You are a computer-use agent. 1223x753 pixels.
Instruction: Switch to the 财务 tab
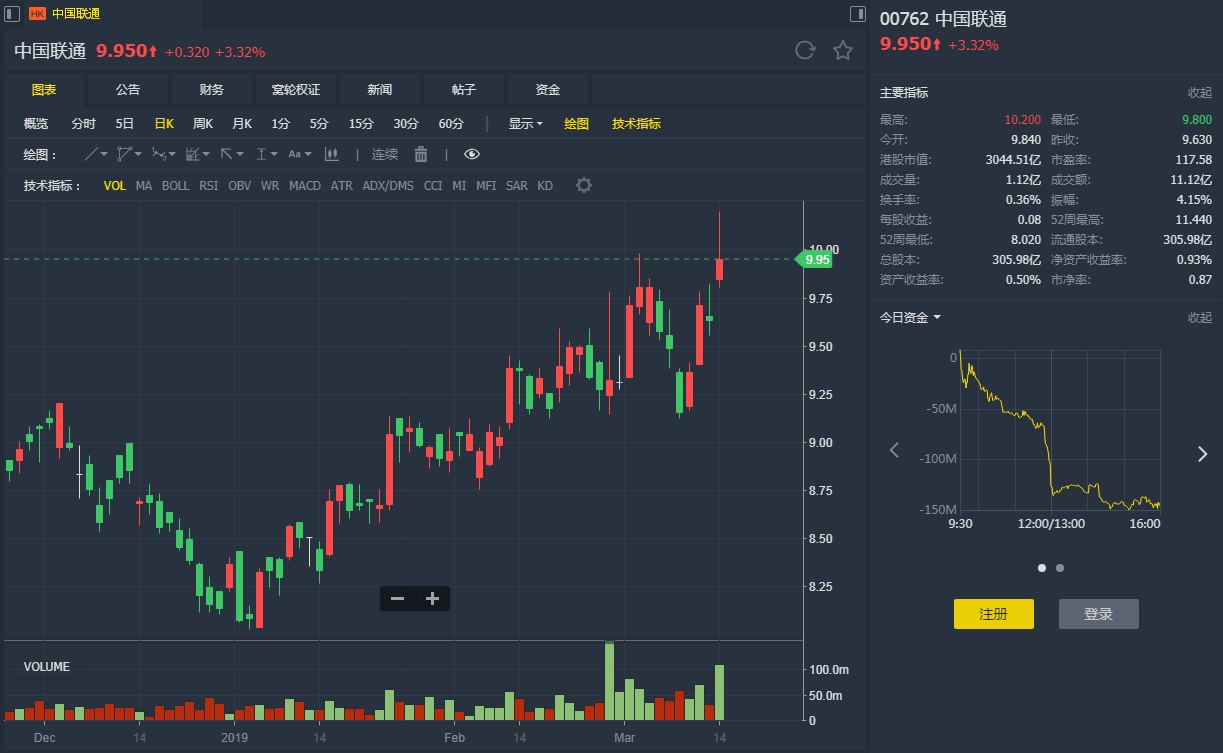tap(212, 90)
